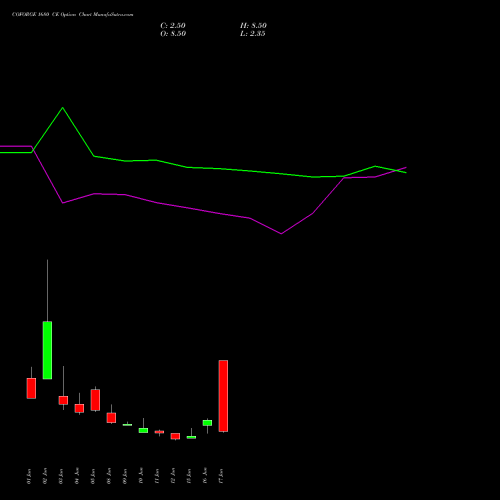Click the COFORGE options chart title text
Viewport: 500px width, 500px height.
click(x=72, y=15)
